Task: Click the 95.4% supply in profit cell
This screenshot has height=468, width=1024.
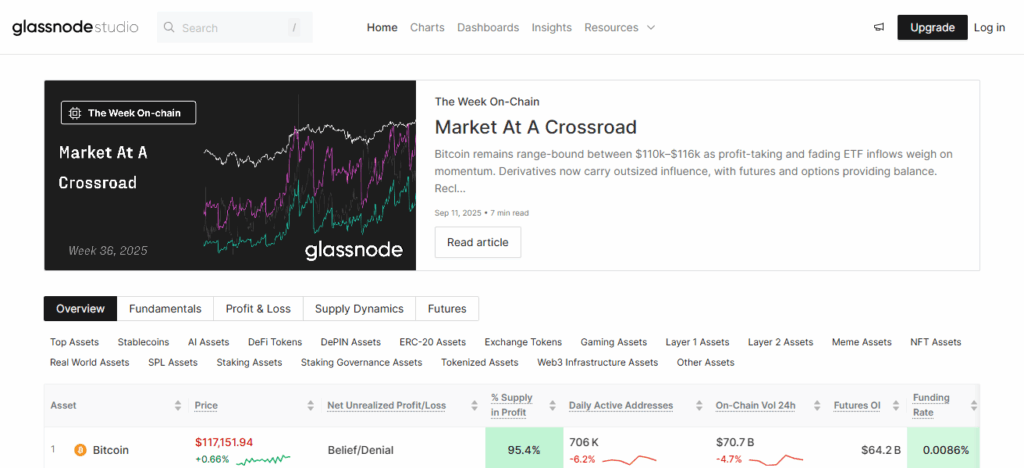Action: coord(524,450)
